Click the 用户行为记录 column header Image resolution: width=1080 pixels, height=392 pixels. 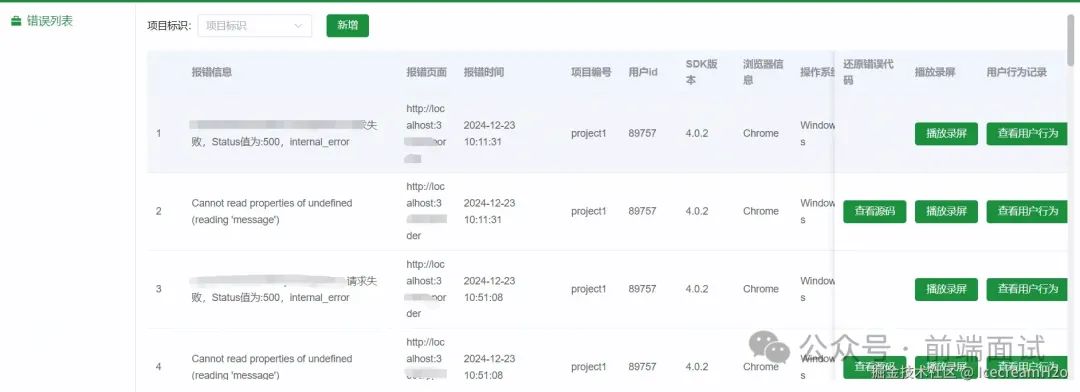1017,72
